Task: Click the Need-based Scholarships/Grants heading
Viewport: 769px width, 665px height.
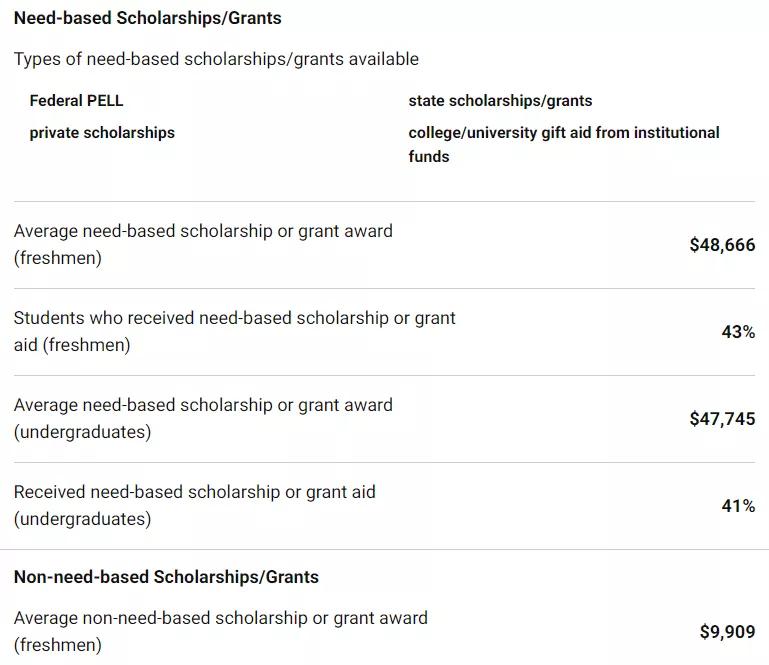Action: pos(148,18)
